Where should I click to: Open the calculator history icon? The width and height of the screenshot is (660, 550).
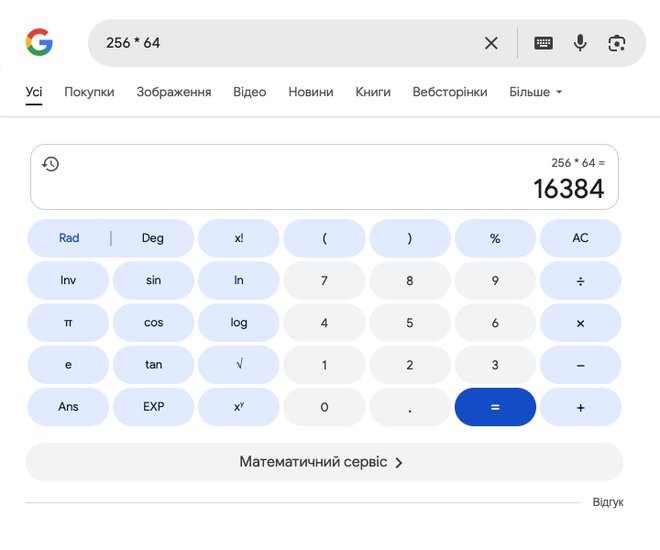51,164
